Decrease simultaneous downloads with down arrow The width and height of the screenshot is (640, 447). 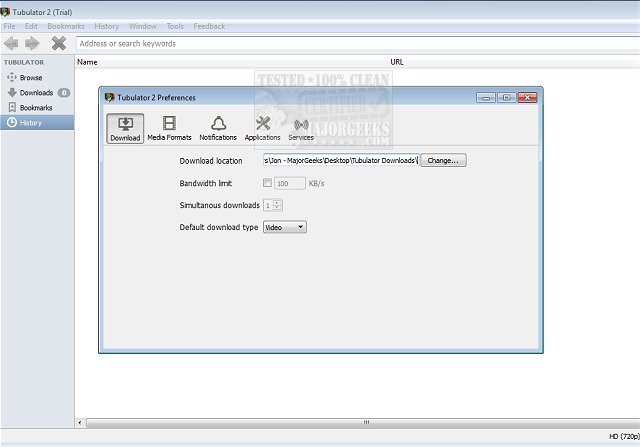pos(277,208)
